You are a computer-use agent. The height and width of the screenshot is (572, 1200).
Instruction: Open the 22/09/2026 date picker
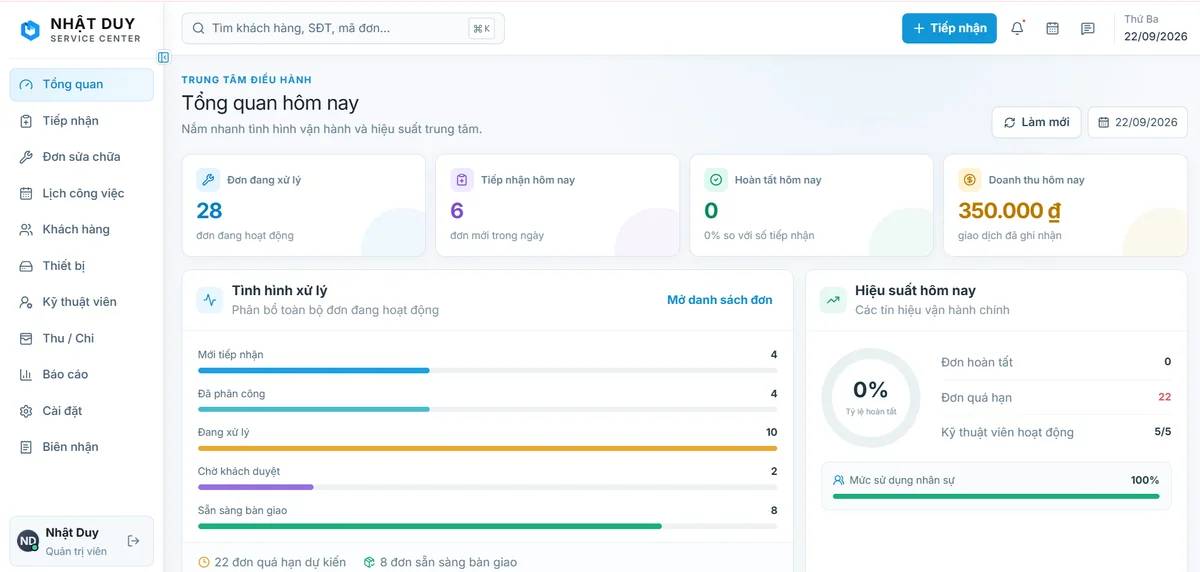coord(1138,122)
